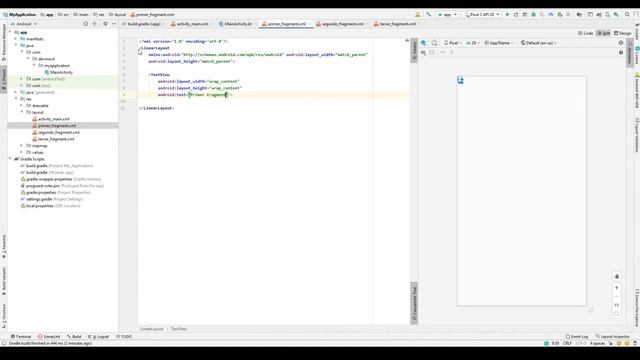Click the collapse all icon in project panel

(x=94, y=24)
